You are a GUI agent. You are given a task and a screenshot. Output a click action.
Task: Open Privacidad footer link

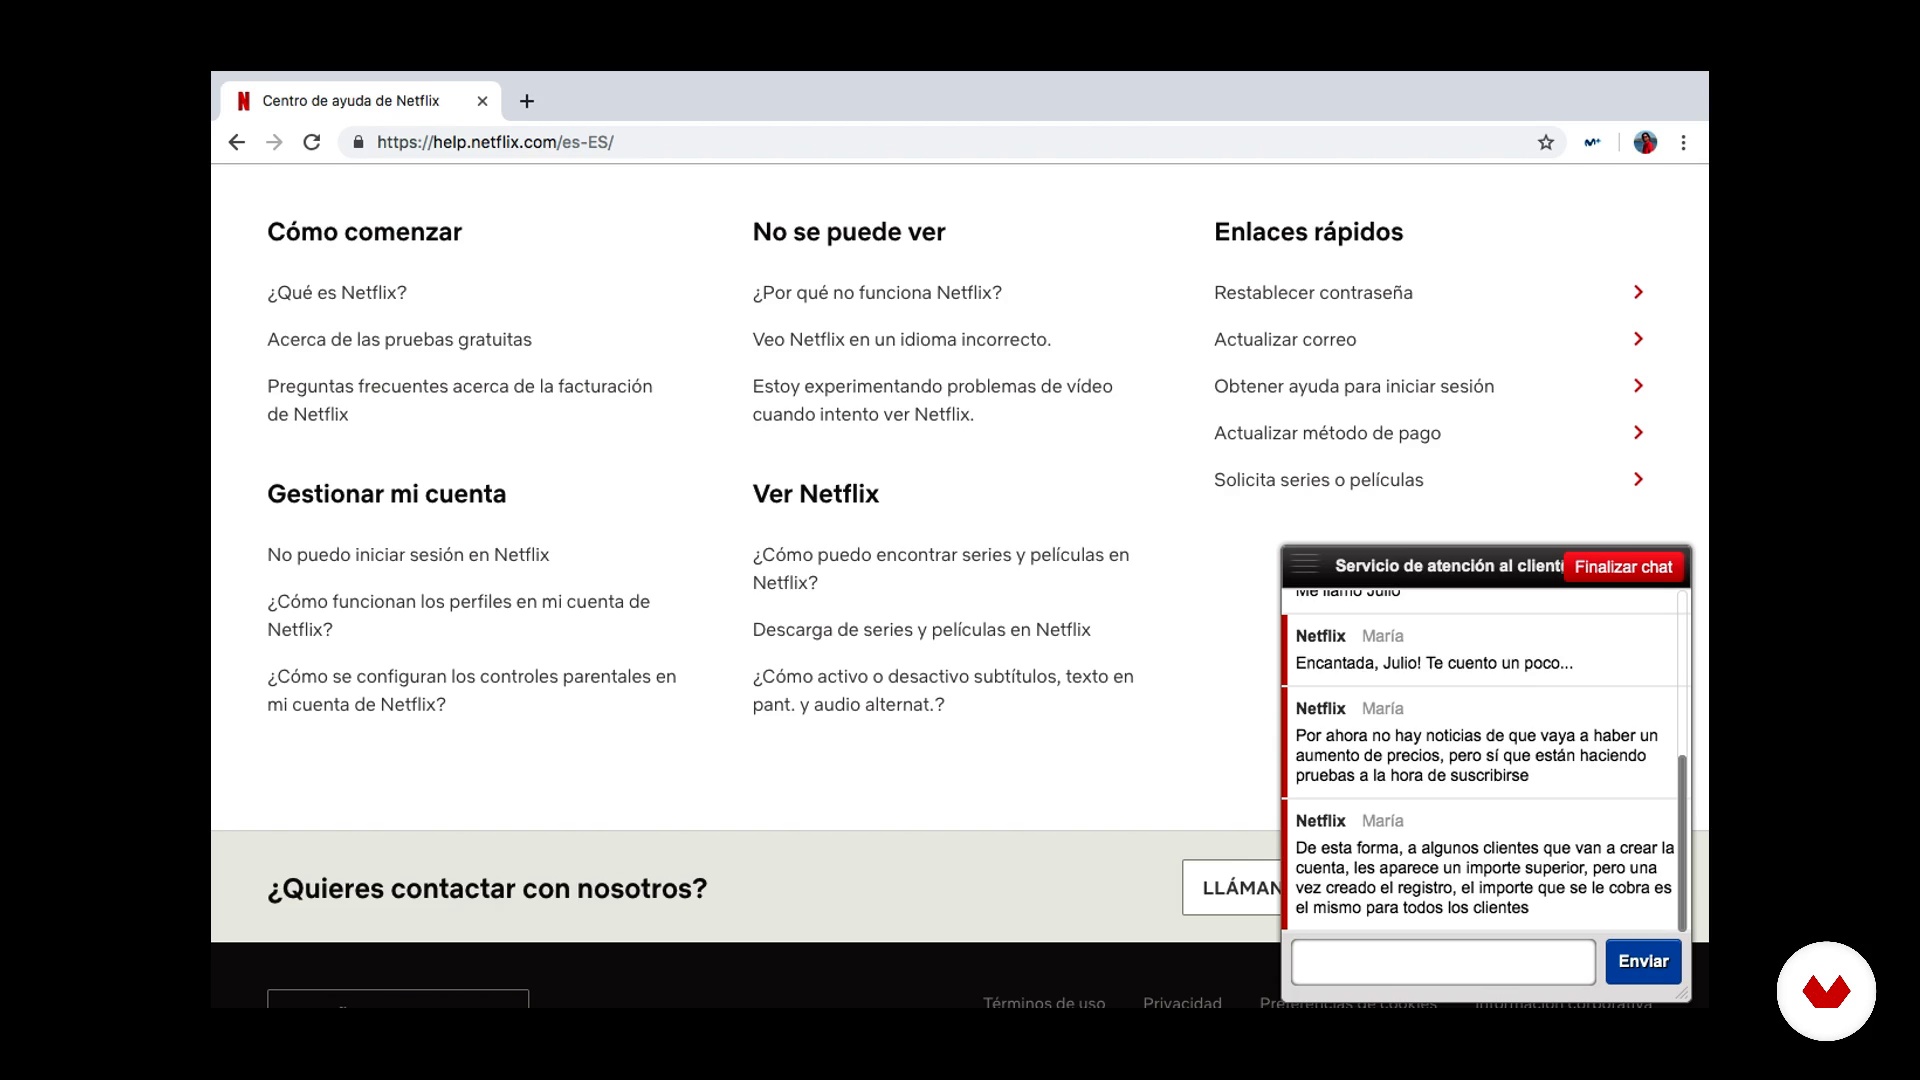click(x=1182, y=1001)
